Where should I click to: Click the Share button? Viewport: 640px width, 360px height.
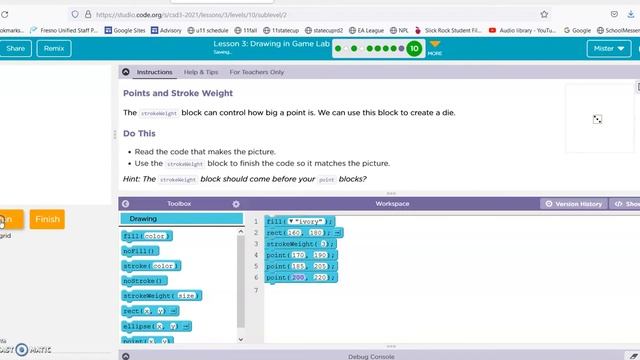(x=16, y=49)
